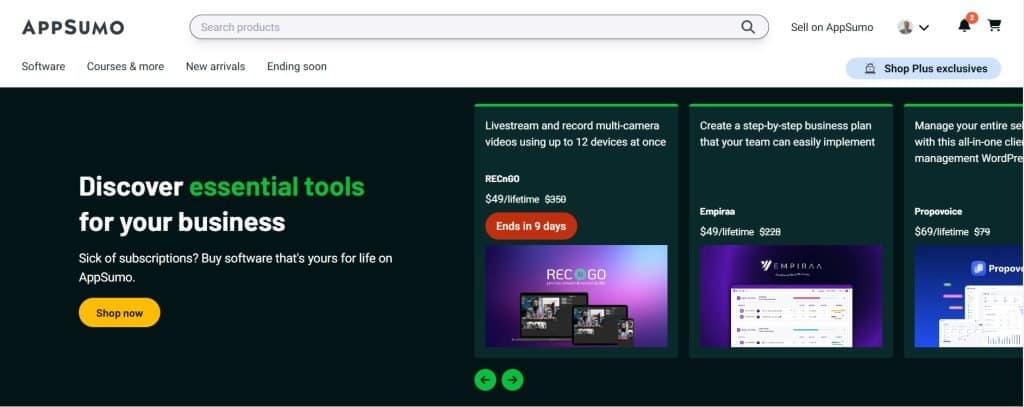
Task: Open Courses & more menu
Action: [125, 67]
